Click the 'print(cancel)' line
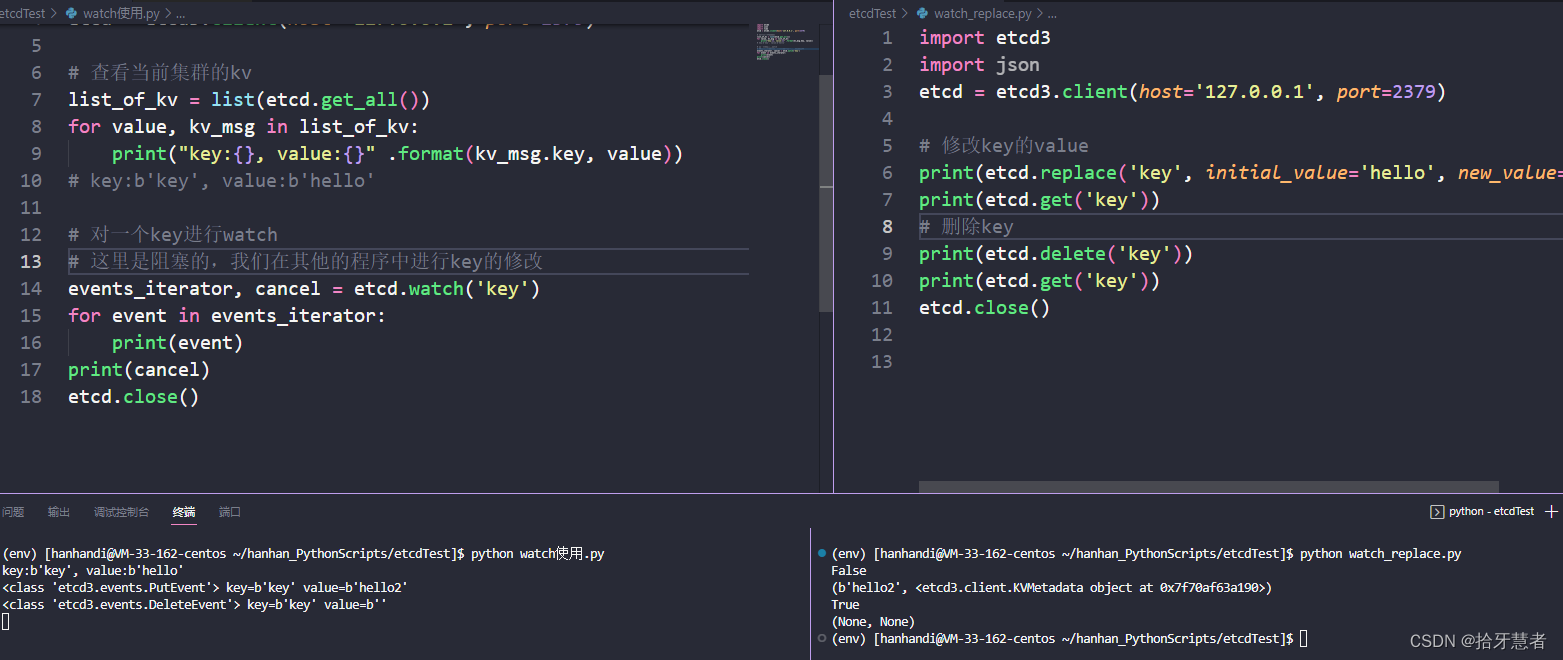This screenshot has width=1563, height=660. (139, 370)
